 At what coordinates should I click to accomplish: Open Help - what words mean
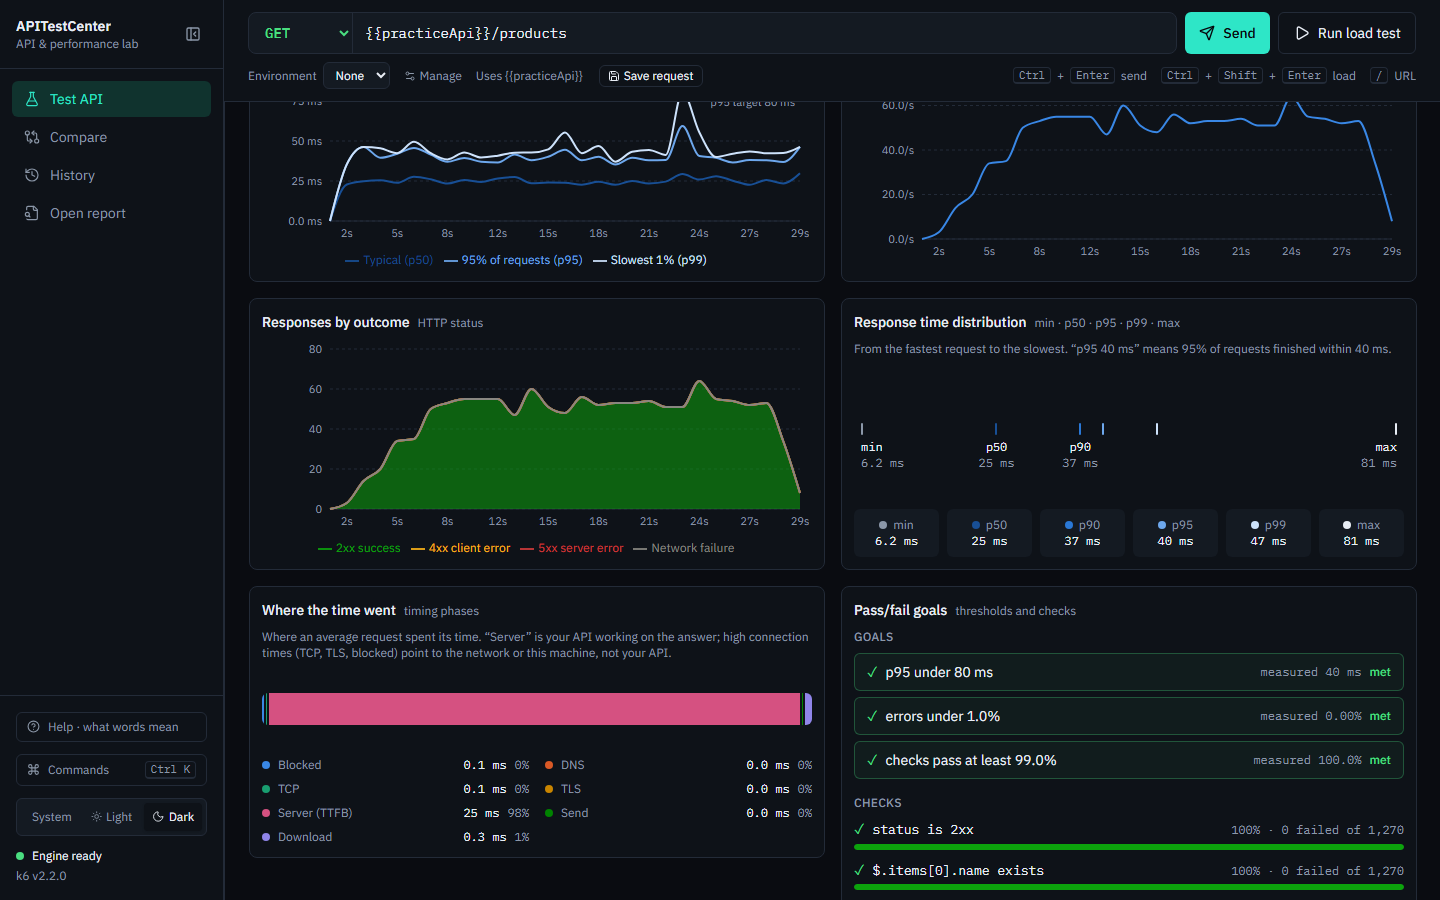[111, 727]
